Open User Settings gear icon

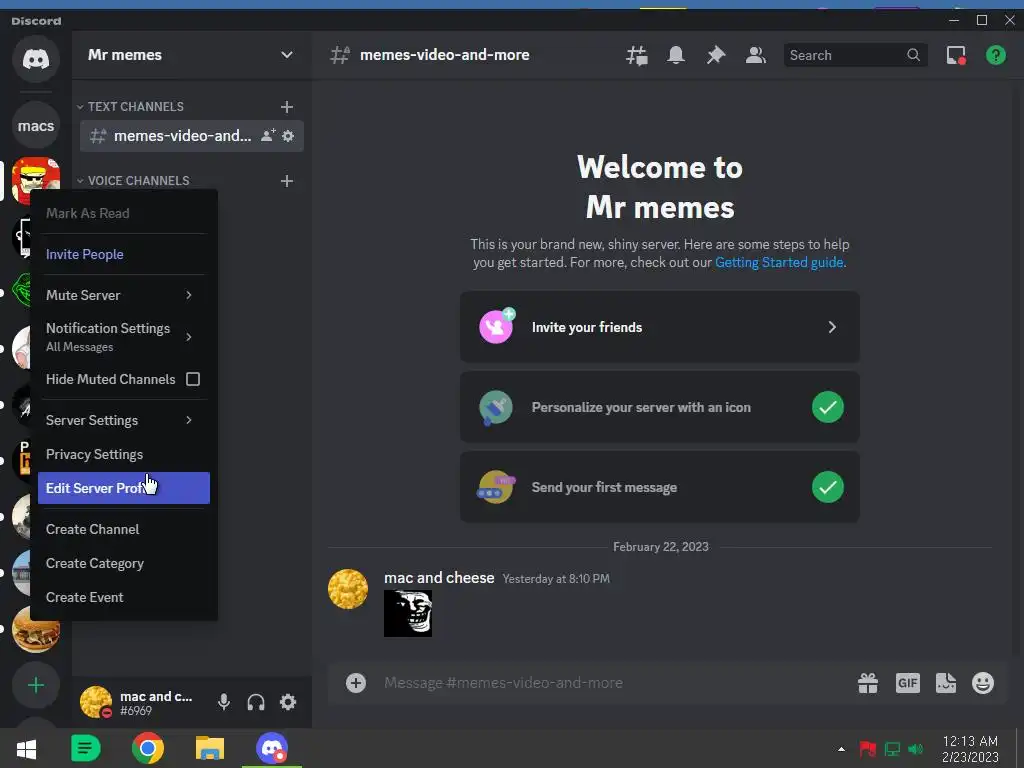pos(288,702)
